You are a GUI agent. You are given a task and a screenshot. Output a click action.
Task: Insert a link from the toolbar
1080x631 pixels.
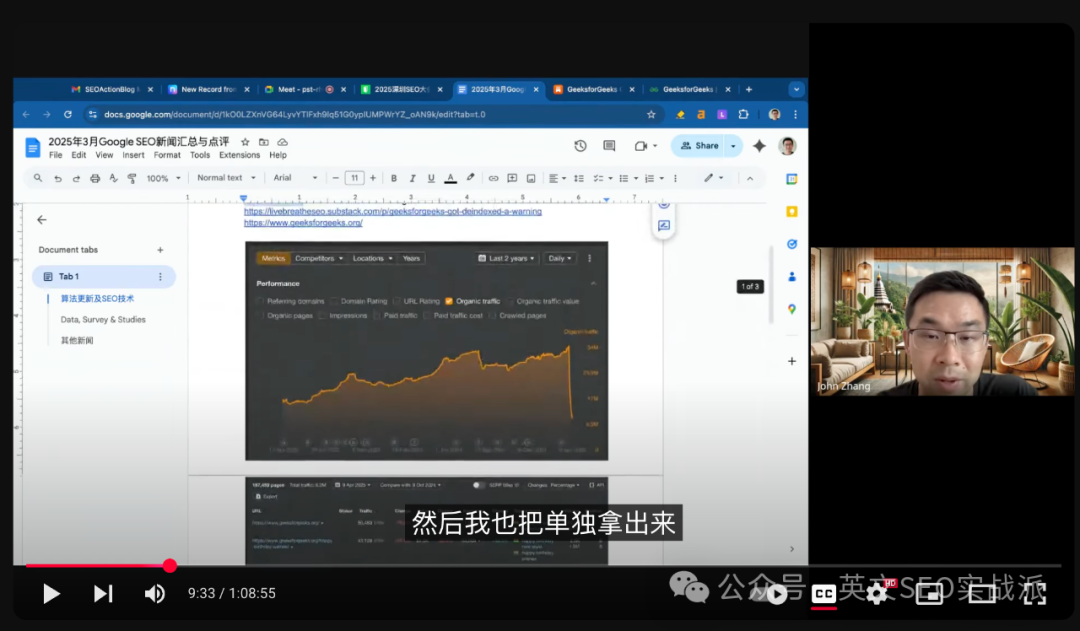493,178
